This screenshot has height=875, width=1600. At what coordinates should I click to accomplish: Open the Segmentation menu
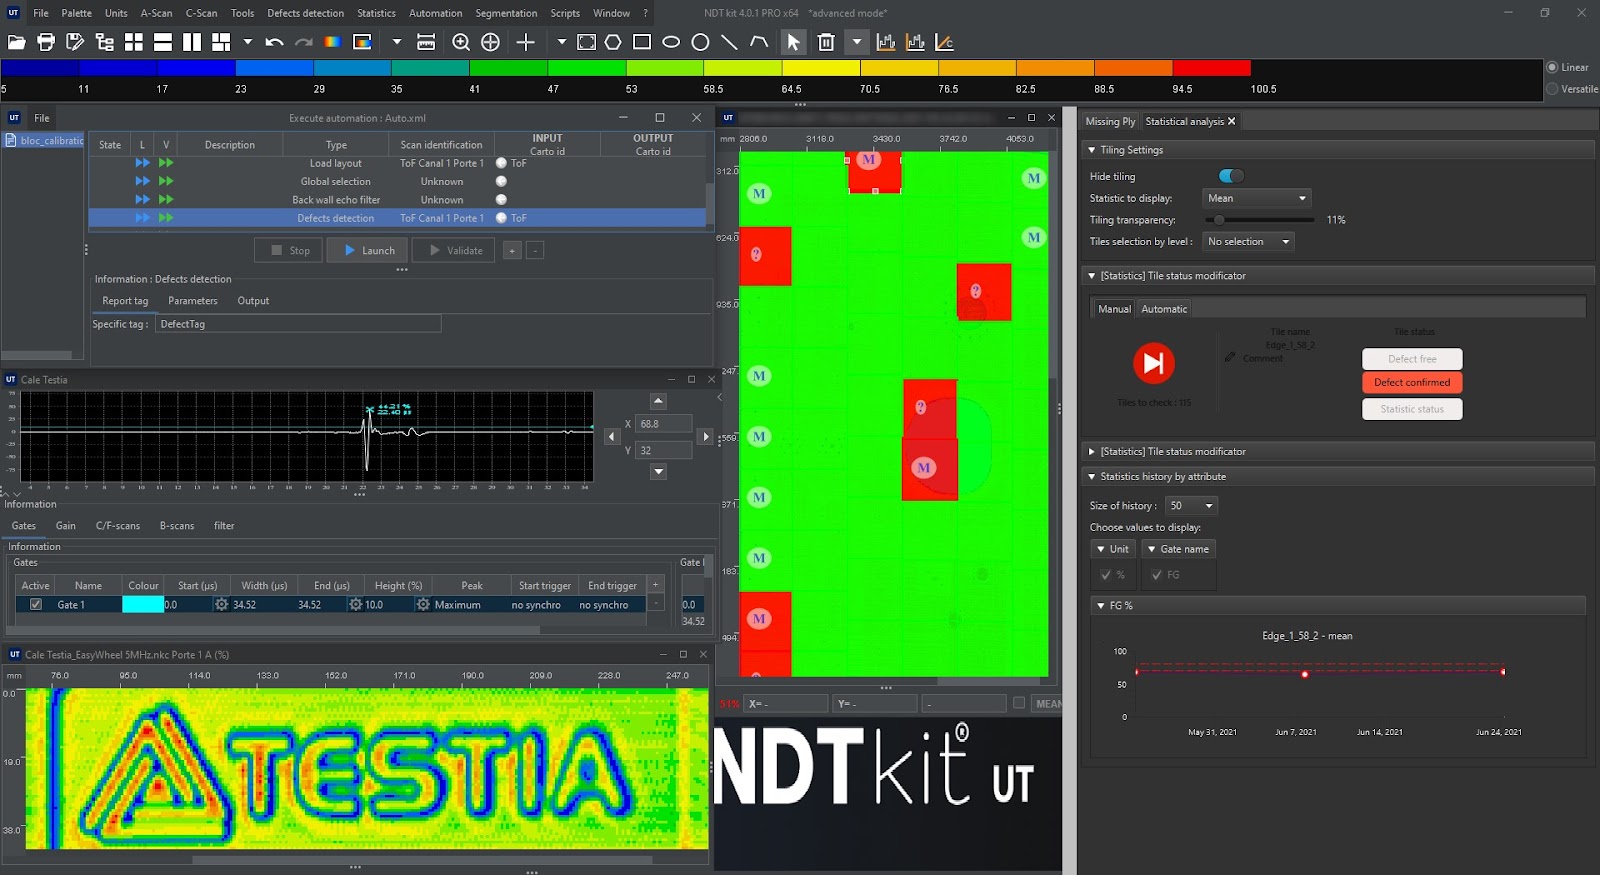506,13
